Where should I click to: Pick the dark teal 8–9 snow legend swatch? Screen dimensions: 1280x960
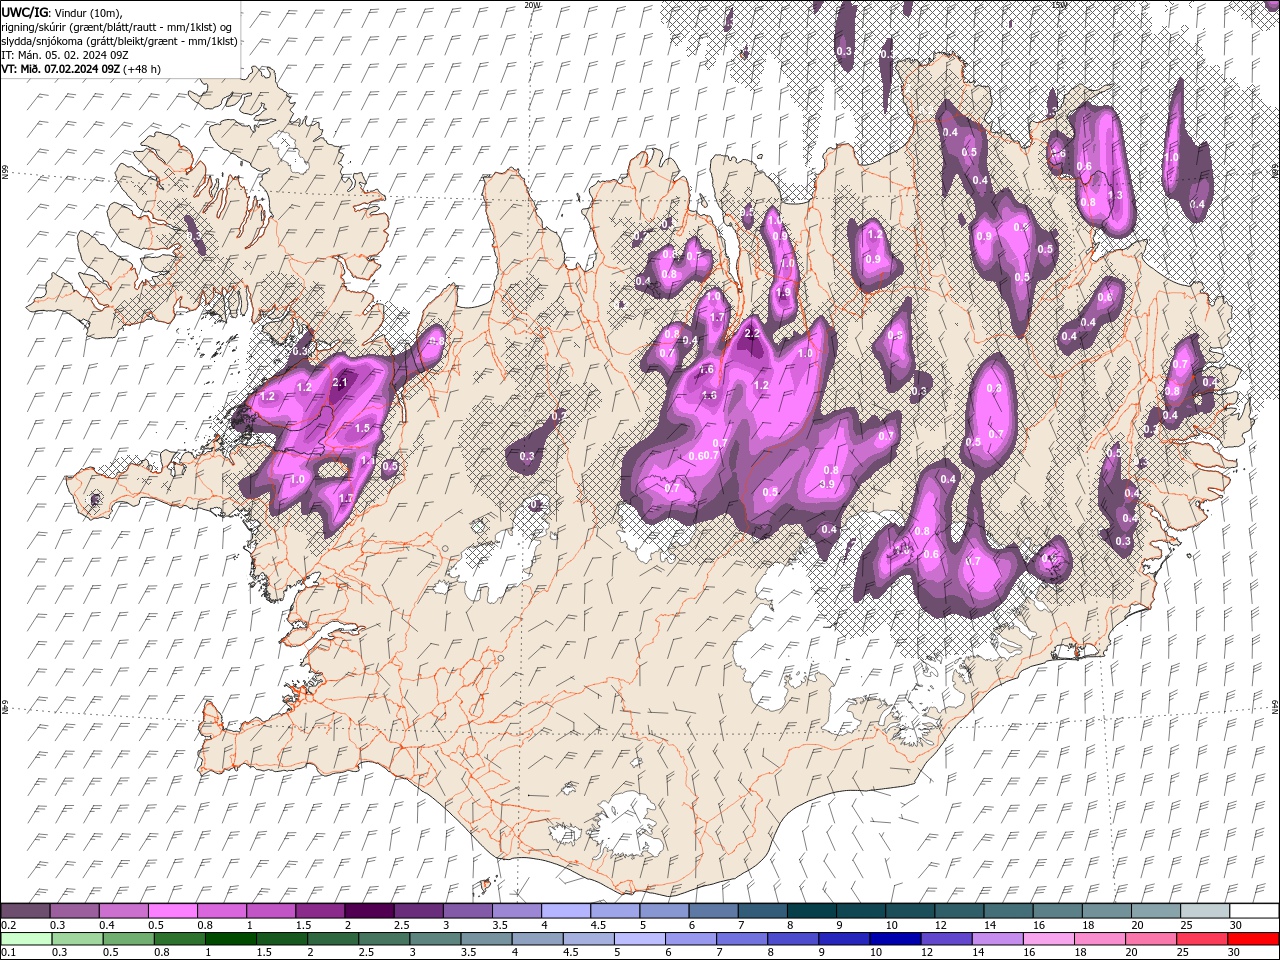pos(812,911)
